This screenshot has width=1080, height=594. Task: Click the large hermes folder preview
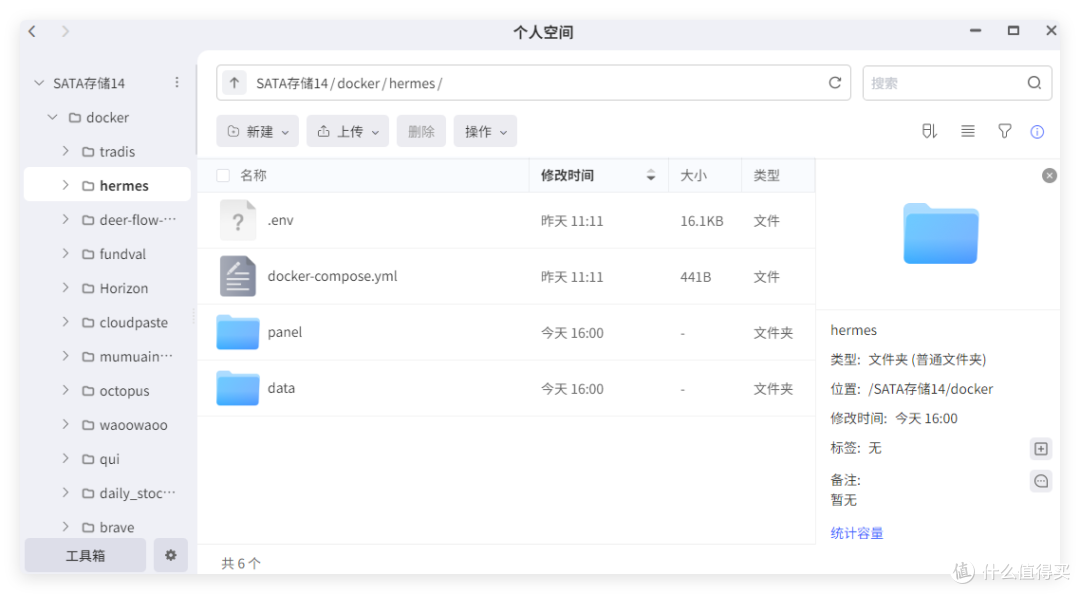point(940,234)
